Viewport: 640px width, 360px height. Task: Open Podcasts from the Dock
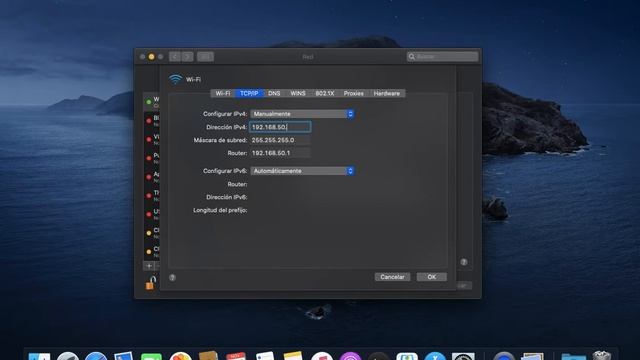click(351, 356)
